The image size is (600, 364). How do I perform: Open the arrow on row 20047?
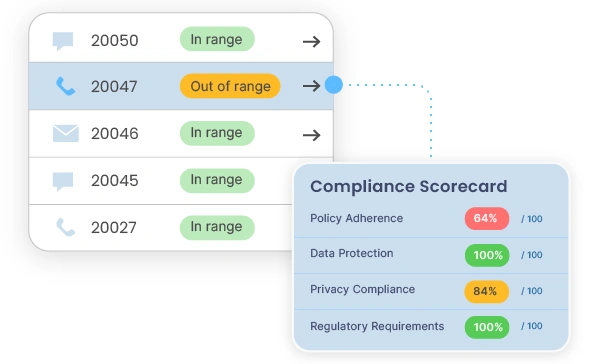pyautogui.click(x=311, y=86)
